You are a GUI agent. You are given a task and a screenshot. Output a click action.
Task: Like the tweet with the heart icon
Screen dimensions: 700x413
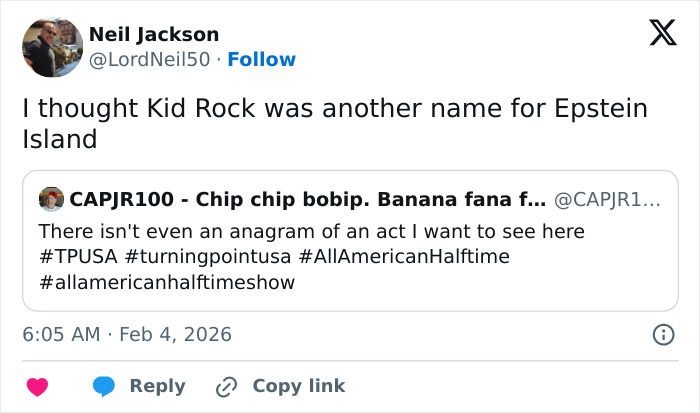[37, 386]
